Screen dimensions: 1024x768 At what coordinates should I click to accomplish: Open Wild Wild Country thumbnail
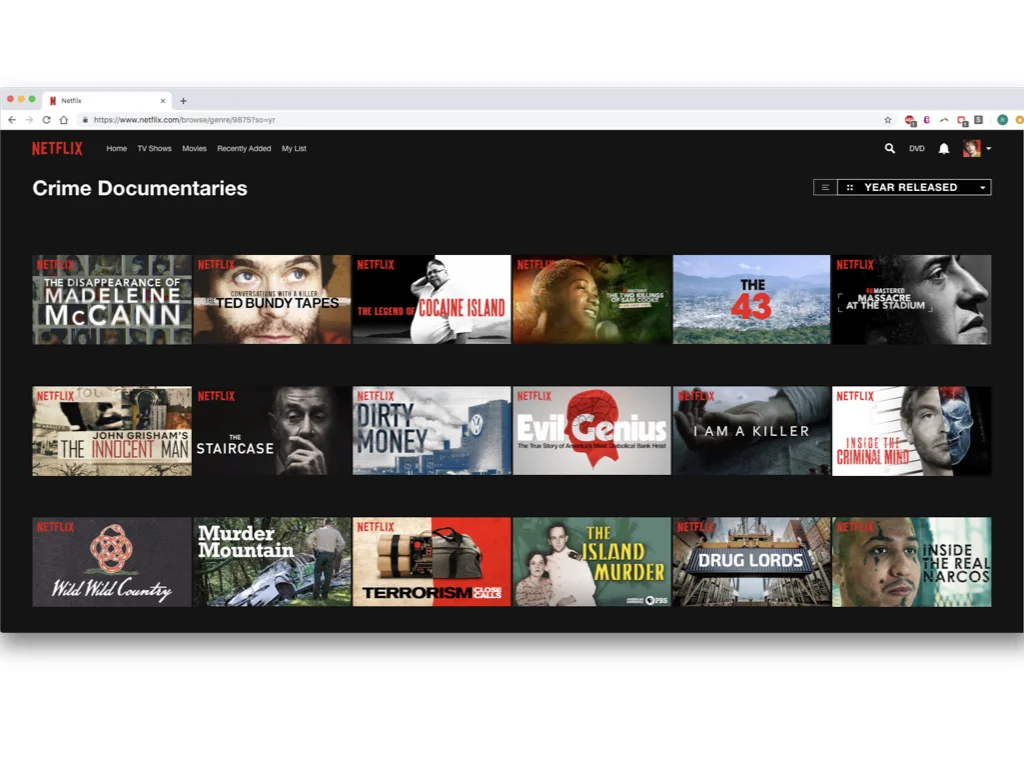(x=112, y=562)
